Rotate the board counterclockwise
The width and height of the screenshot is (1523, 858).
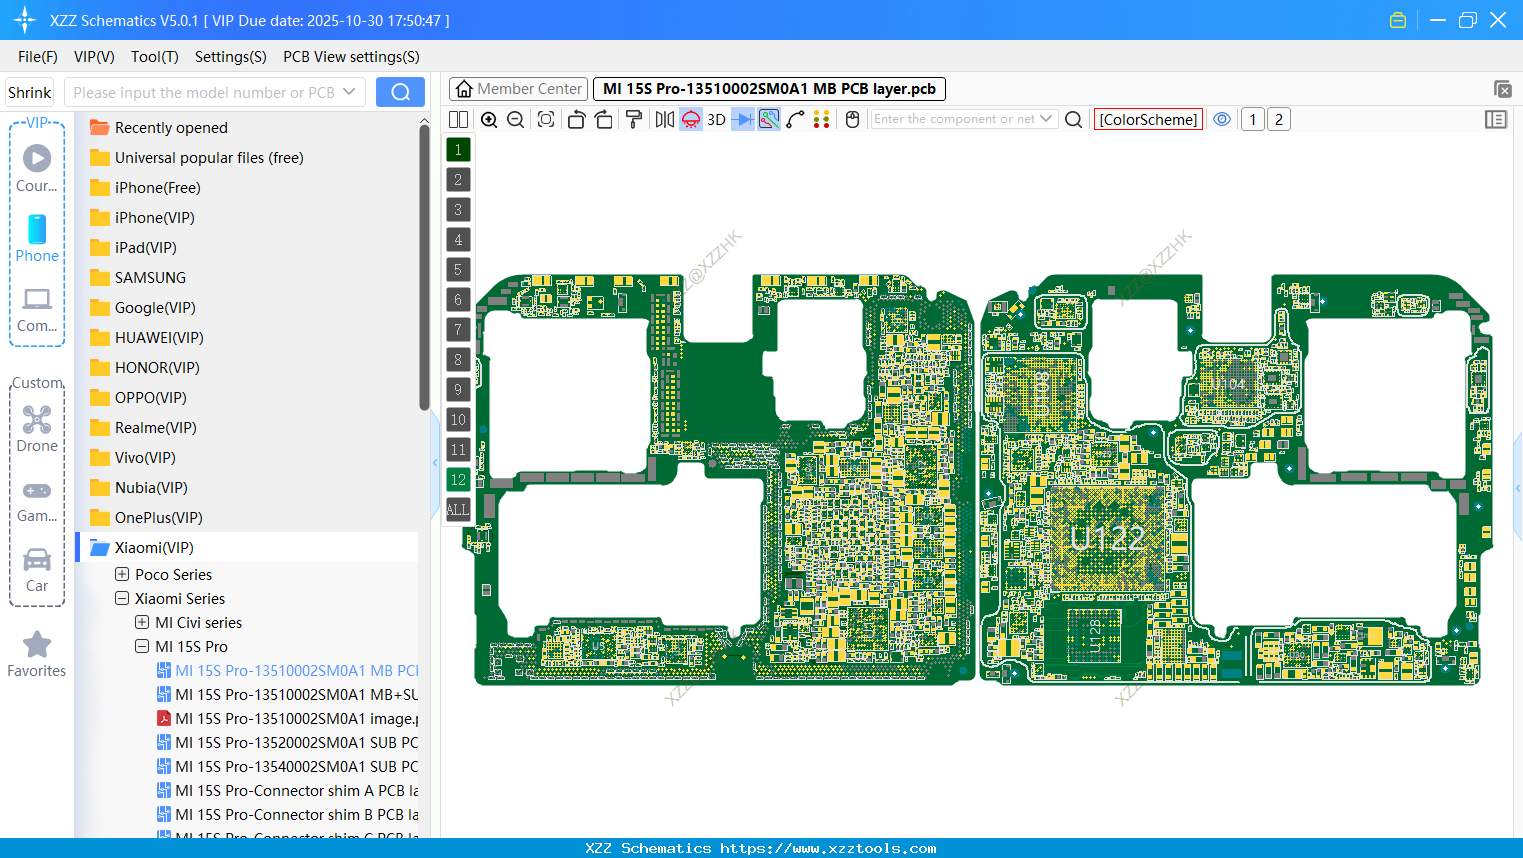[x=576, y=119]
